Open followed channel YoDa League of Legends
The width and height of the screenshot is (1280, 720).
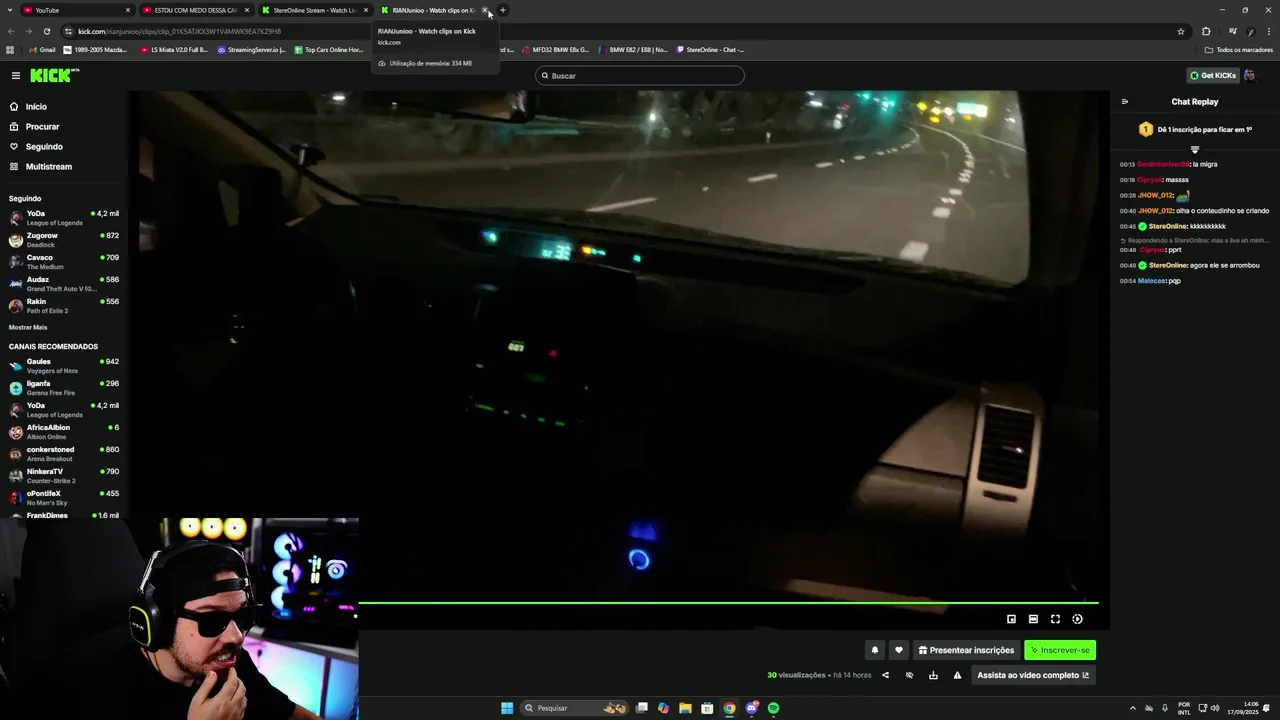point(64,218)
